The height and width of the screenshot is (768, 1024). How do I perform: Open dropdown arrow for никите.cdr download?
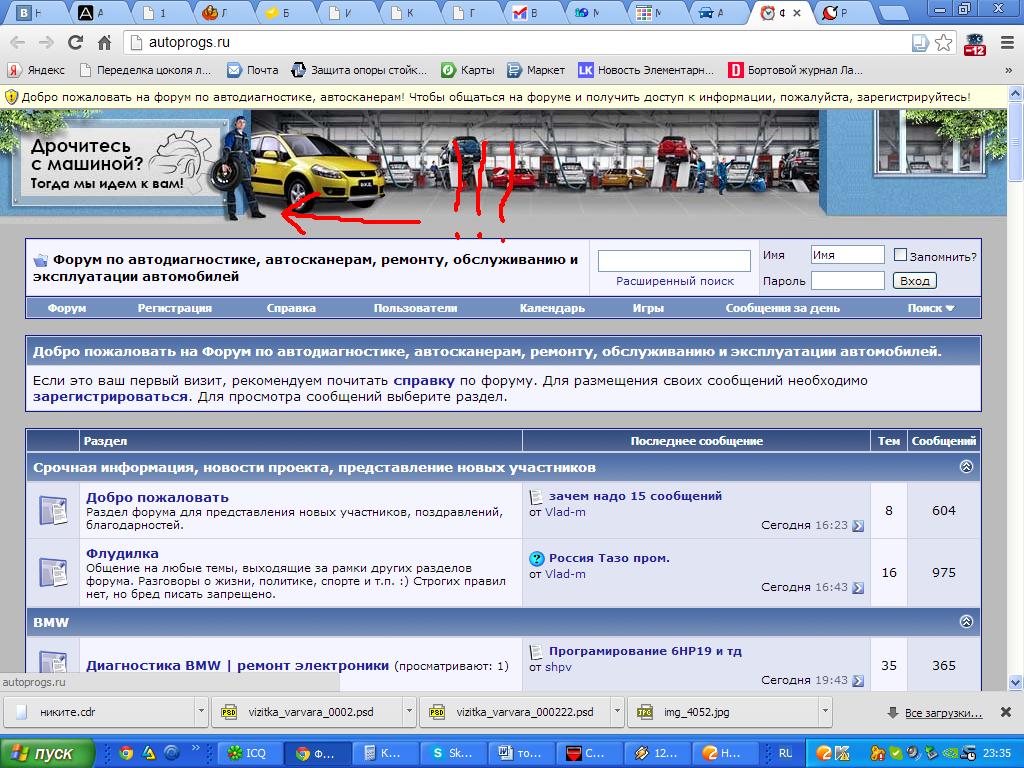(x=201, y=713)
